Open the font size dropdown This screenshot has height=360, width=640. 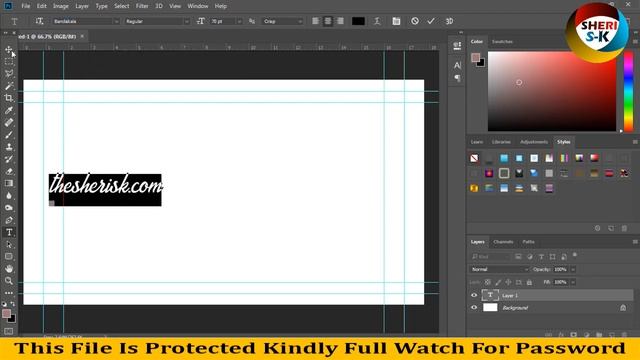click(x=239, y=21)
